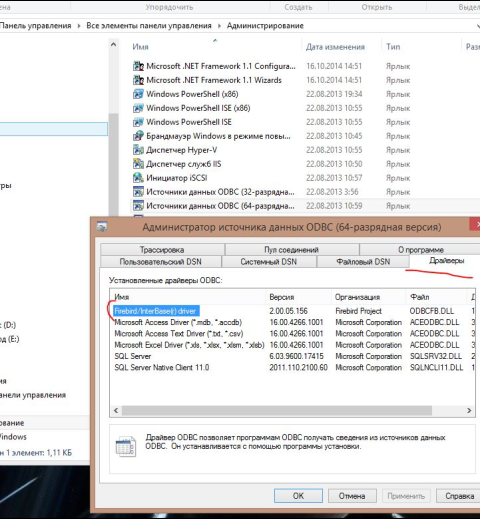Click the Отмена button
Image resolution: width=480 pixels, height=519 pixels.
point(352,496)
